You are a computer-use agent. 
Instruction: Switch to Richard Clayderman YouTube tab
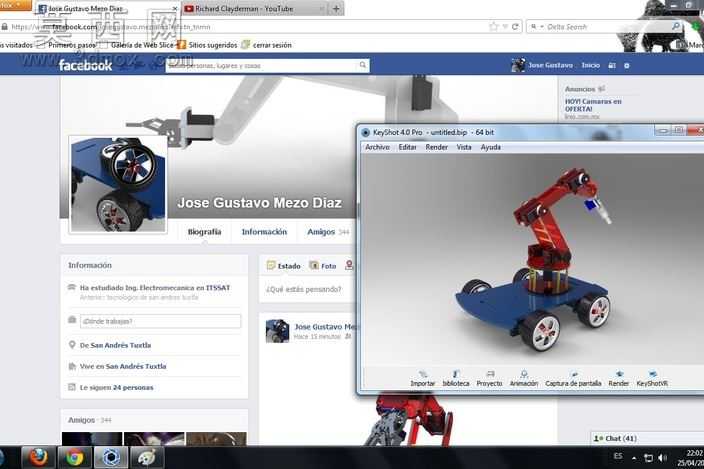point(251,9)
